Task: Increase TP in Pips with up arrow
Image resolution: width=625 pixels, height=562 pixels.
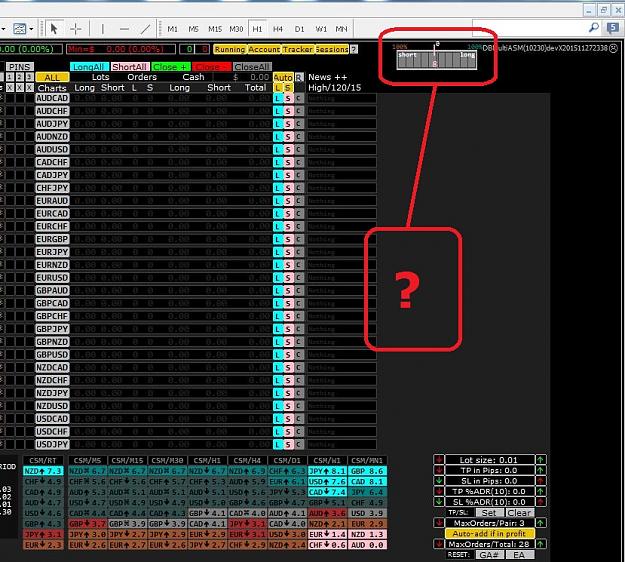Action: [540, 470]
